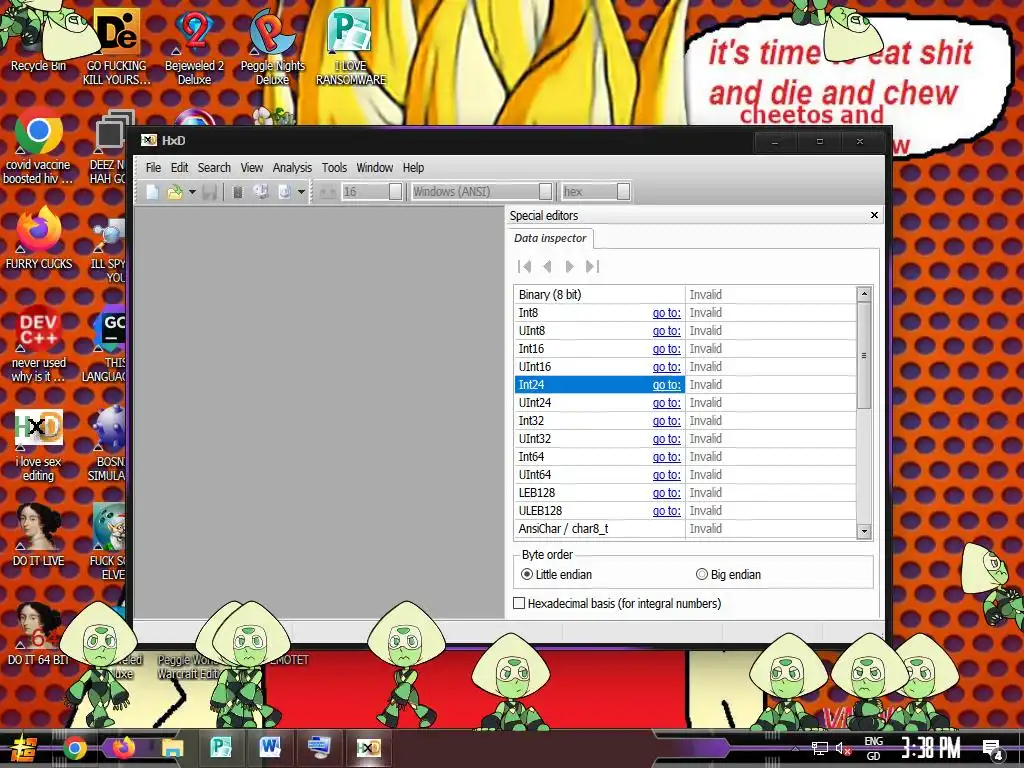Select the Binary (8 bit) row
Screen dimensions: 1024x768
[685, 295]
